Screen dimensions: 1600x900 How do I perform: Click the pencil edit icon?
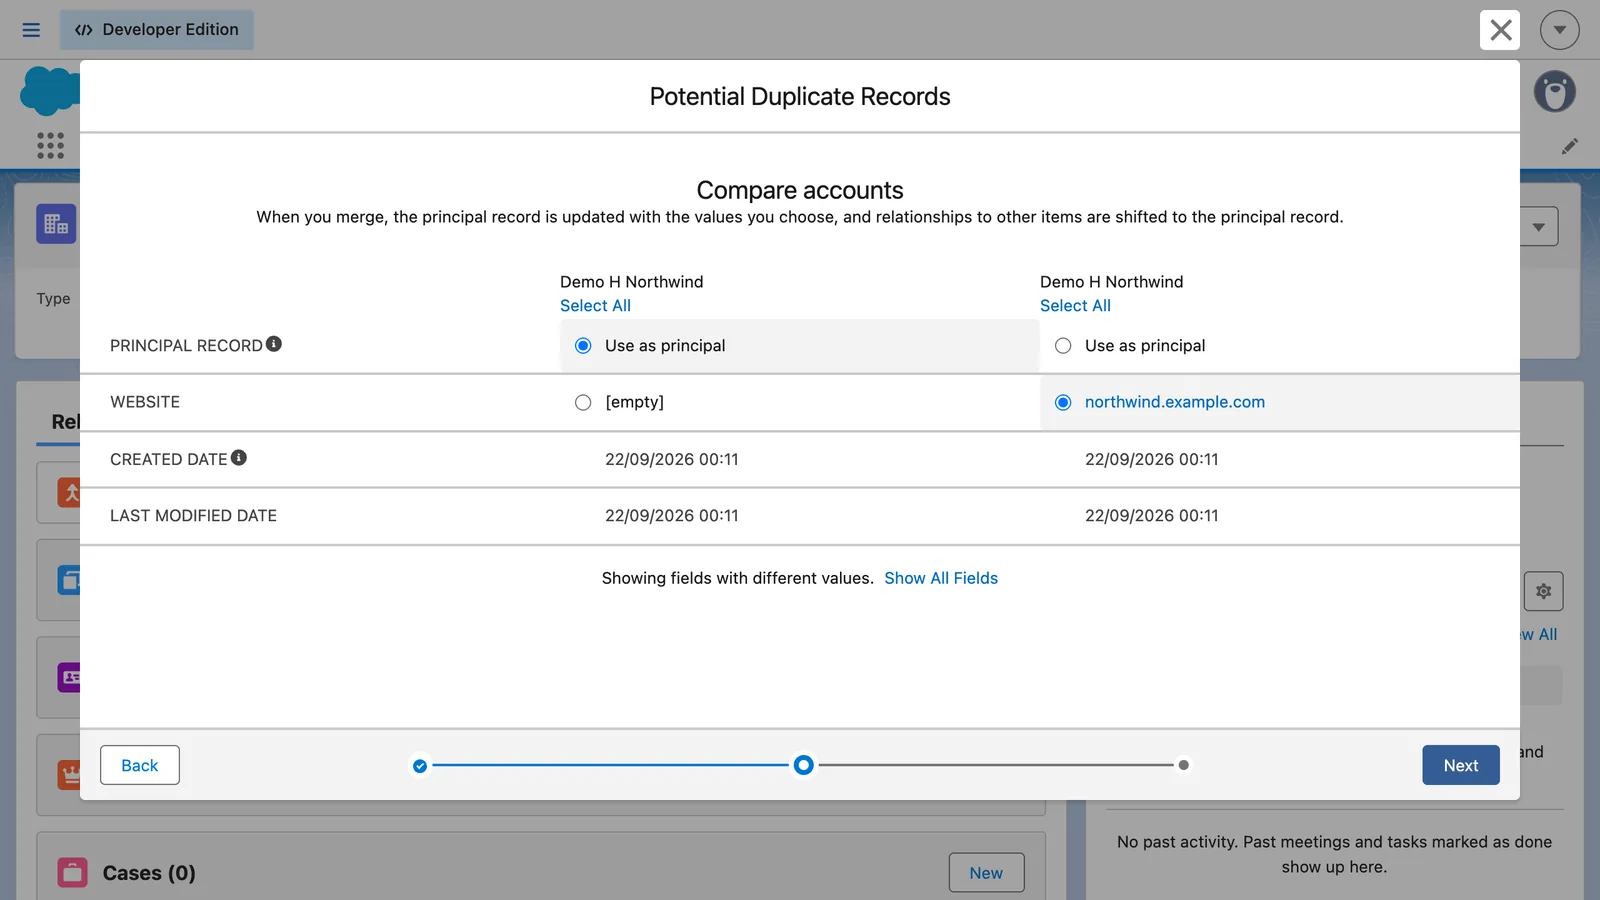[x=1570, y=146]
